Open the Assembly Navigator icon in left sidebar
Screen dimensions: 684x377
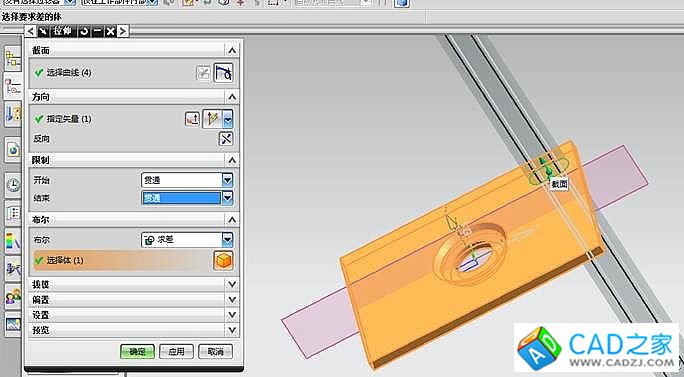13,59
